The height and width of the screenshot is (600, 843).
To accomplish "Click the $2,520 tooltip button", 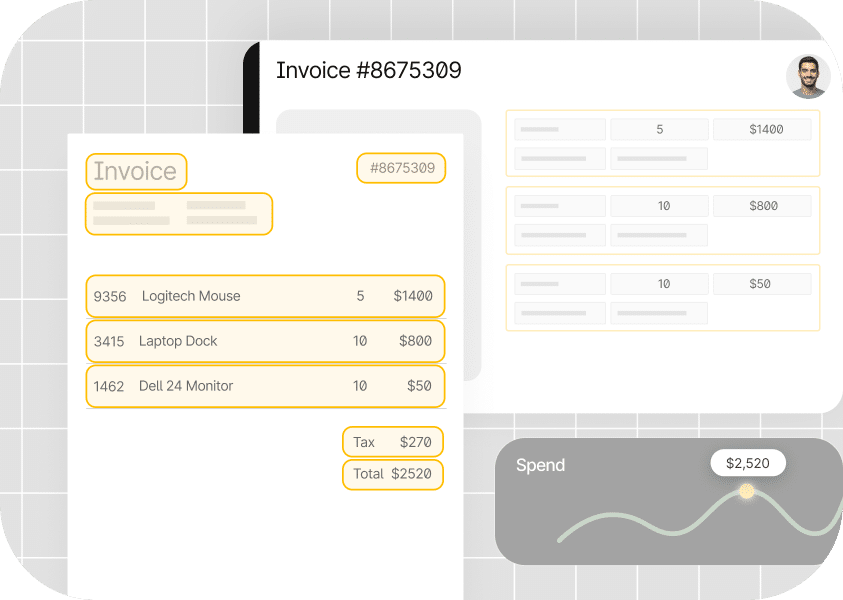I will tap(747, 463).
